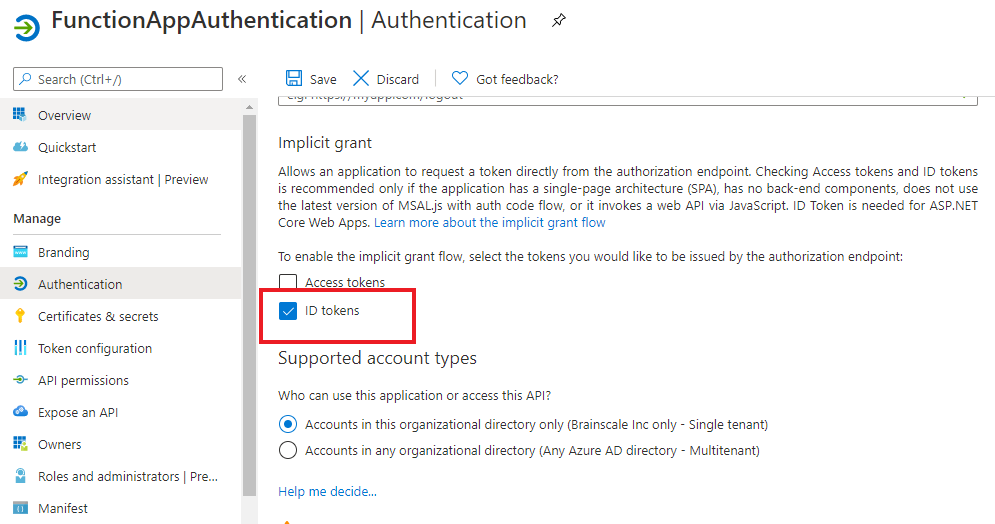Enable the Access tokens checkbox
Image resolution: width=995 pixels, height=524 pixels.
[288, 282]
